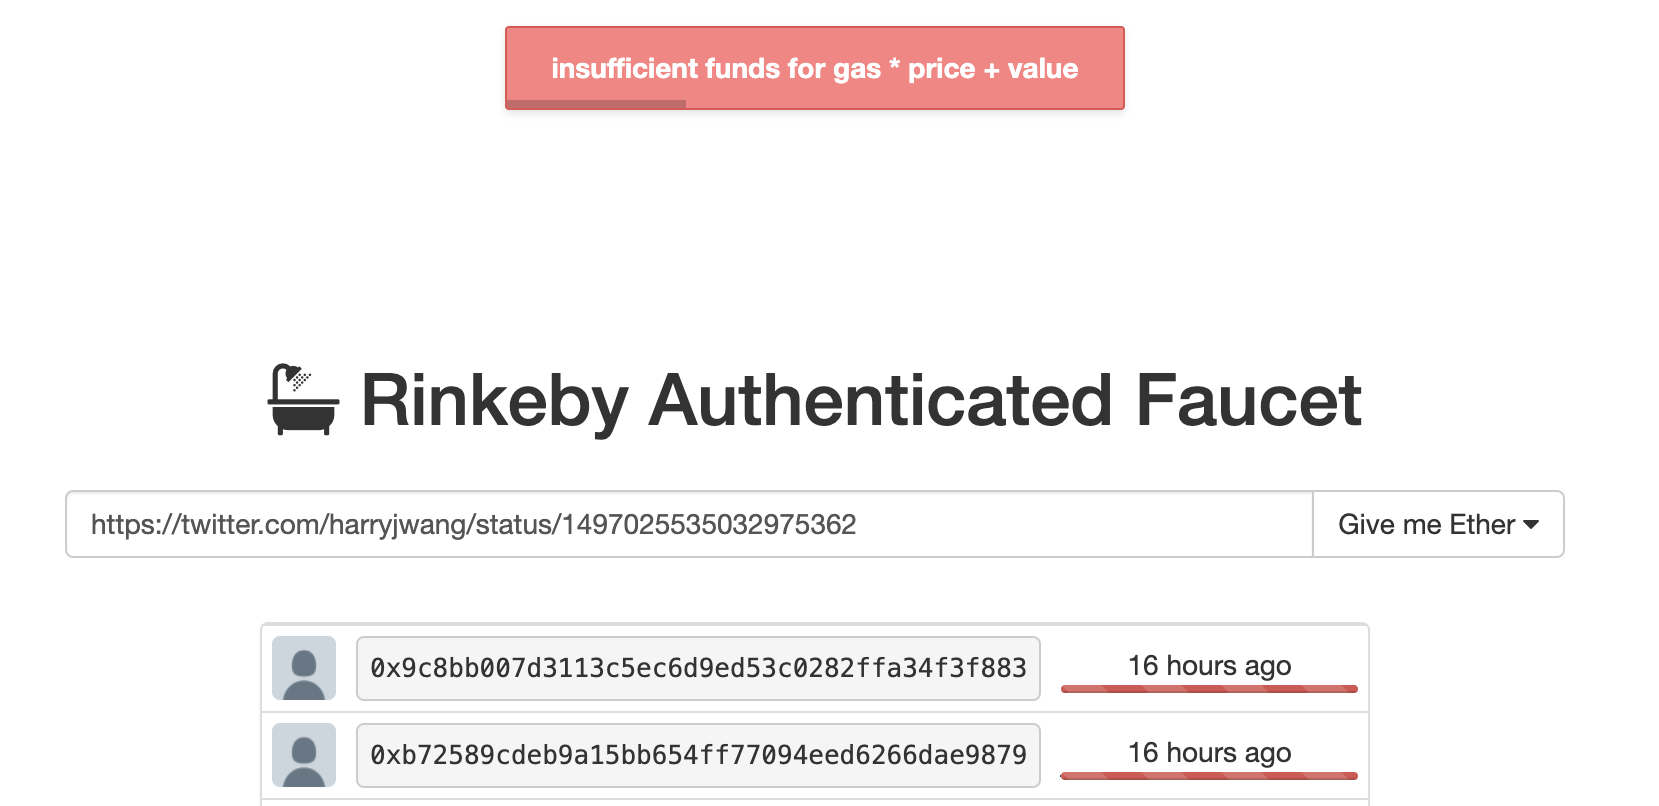Click the avatar icon for address 0x9c8bb007

pyautogui.click(x=304, y=668)
